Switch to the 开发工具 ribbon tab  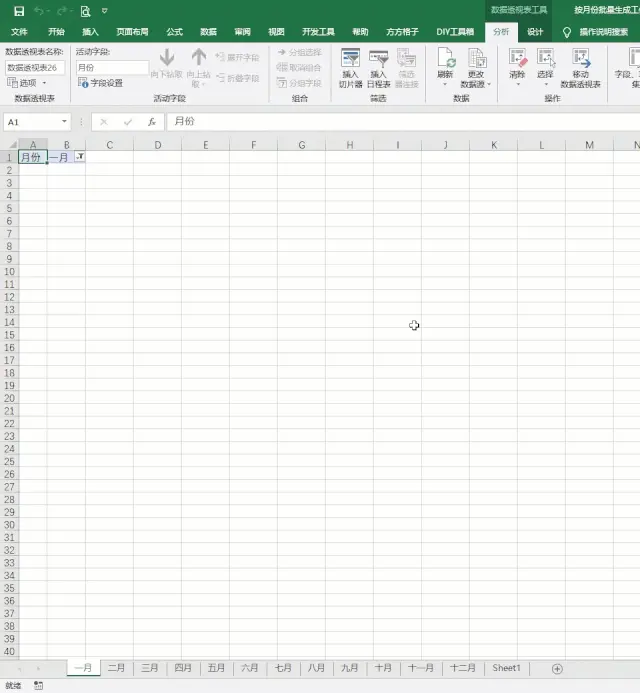click(318, 32)
